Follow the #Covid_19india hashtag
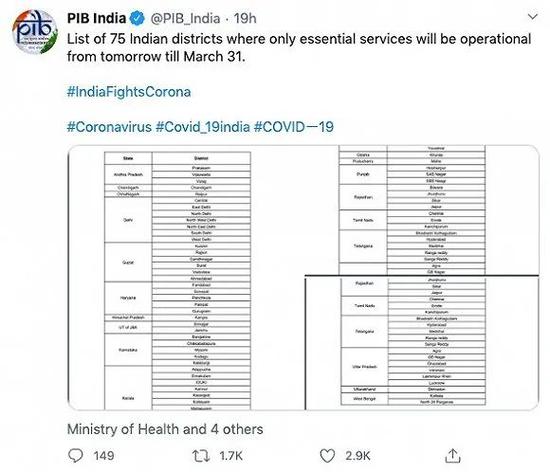The width and height of the screenshot is (550, 472). pos(203,127)
